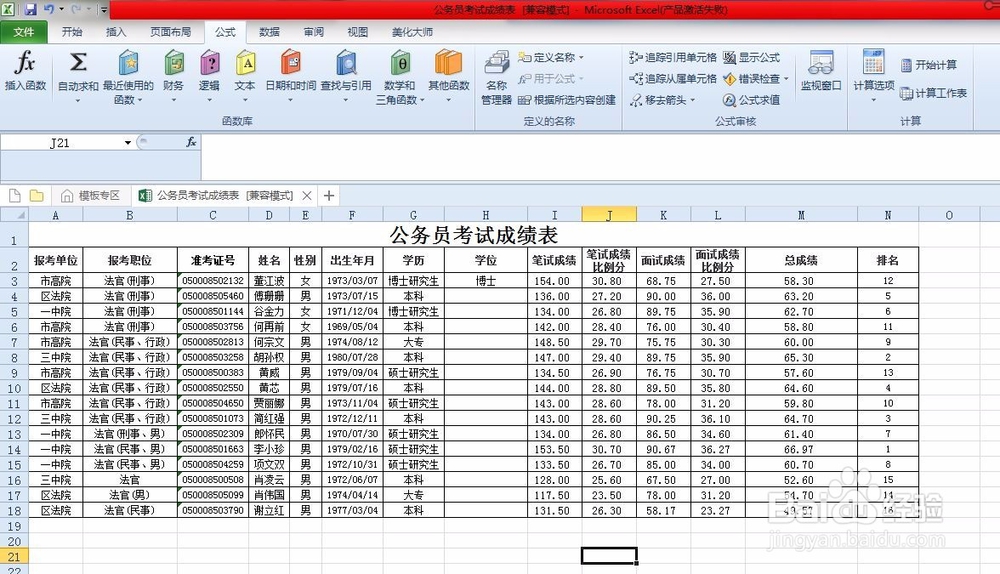Click the cell containing 博士 in column H
Viewport: 1000px width, 574px height.
pos(485,281)
